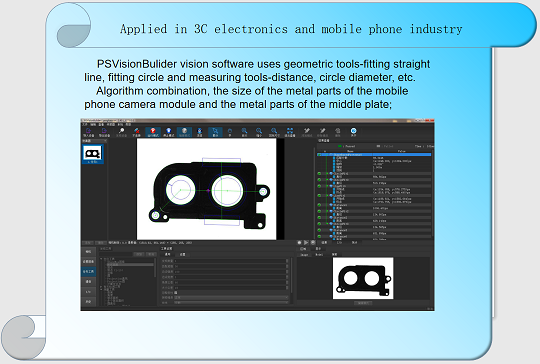Activate the hand pan tool icon
The height and width of the screenshot is (364, 540).
click(x=230, y=131)
